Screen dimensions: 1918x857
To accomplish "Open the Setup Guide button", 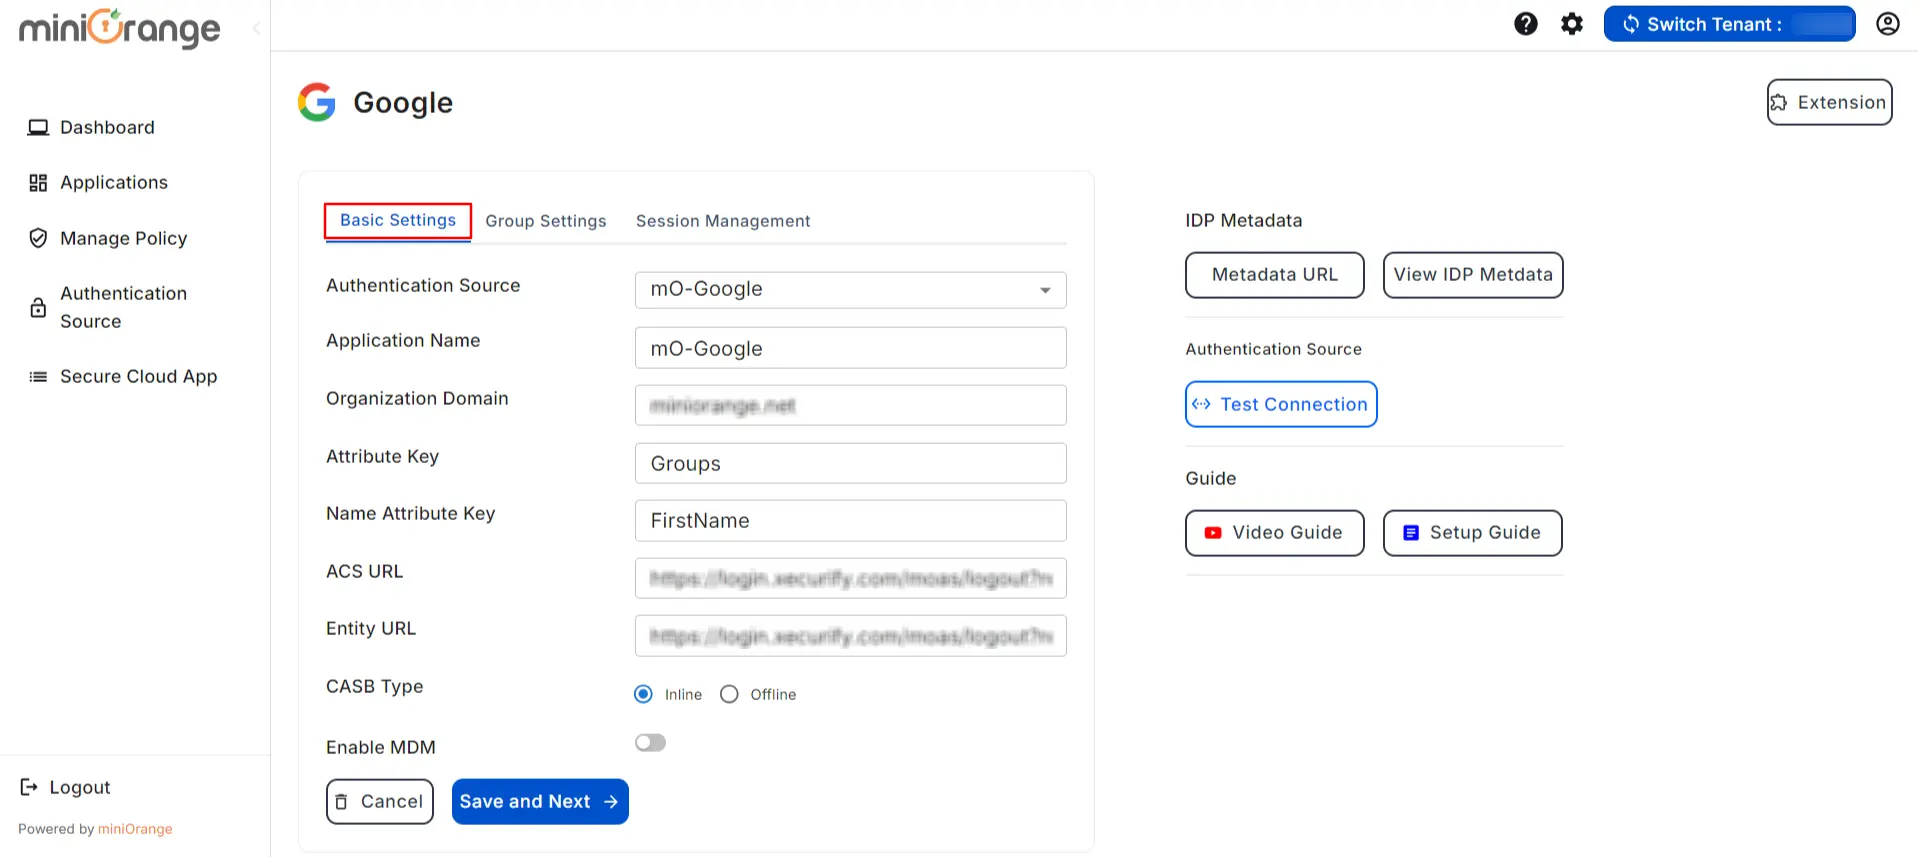I will pyautogui.click(x=1473, y=533).
